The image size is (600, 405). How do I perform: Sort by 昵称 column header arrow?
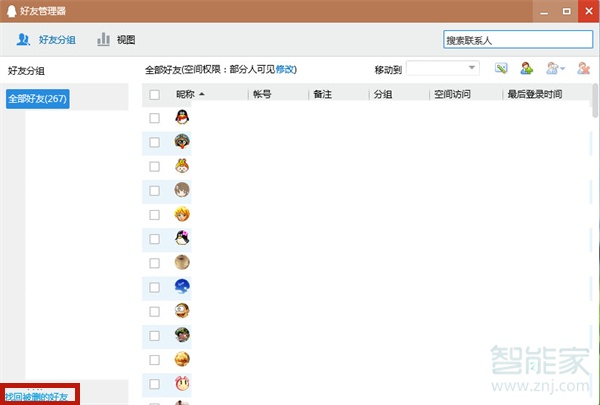[202, 94]
